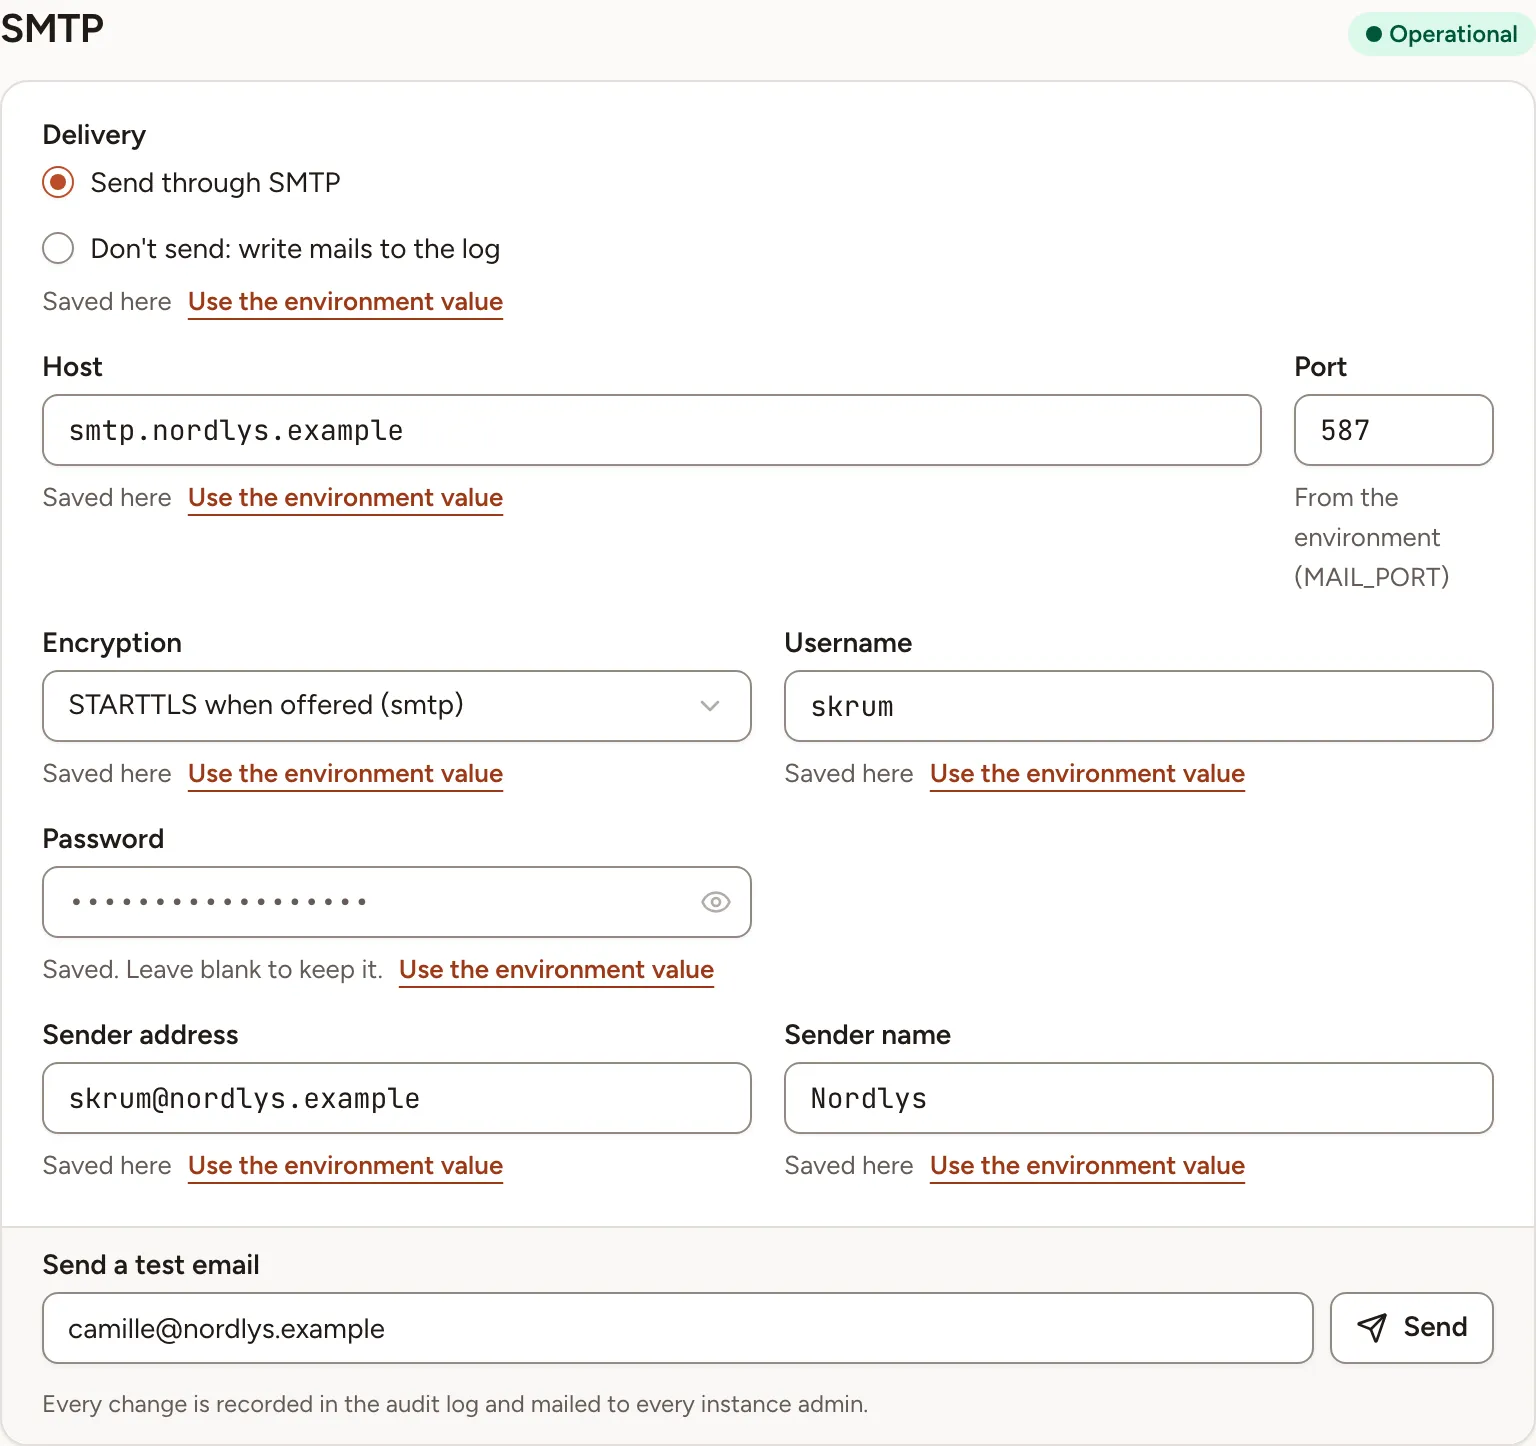This screenshot has width=1536, height=1446.
Task: Open the Encryption dropdown
Action: (397, 706)
